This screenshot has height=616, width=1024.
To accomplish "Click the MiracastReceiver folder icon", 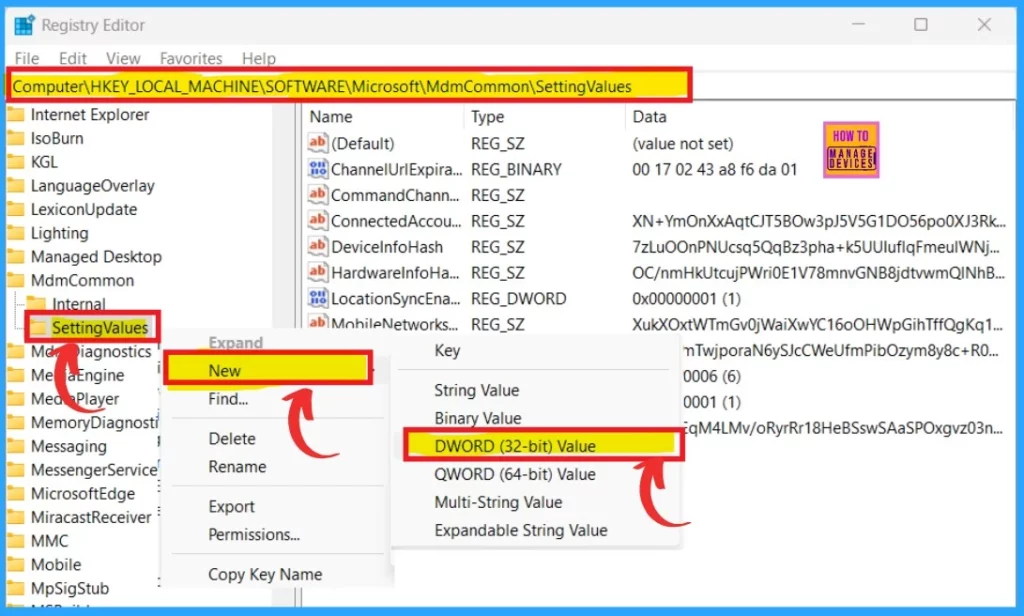I will coord(16,517).
